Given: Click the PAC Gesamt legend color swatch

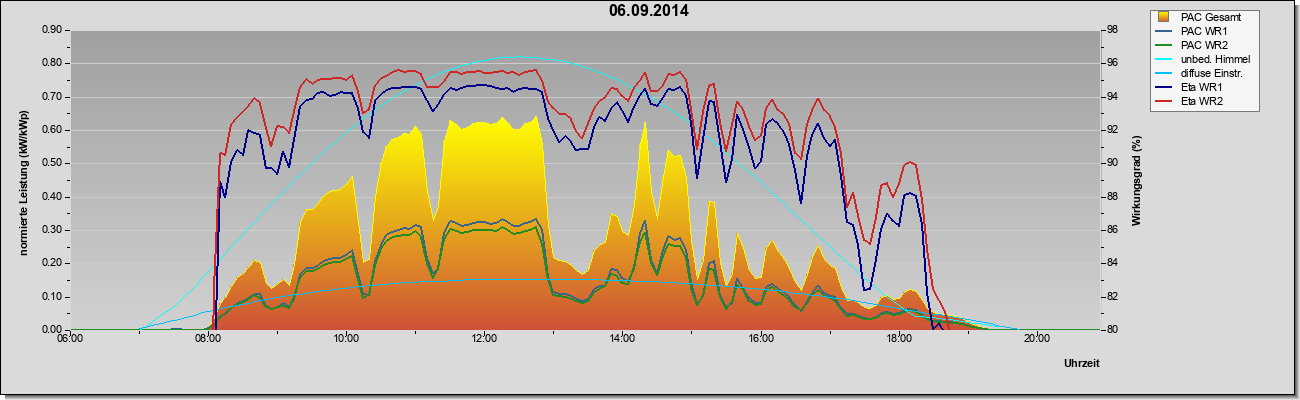Looking at the screenshot, I should 1165,17.
